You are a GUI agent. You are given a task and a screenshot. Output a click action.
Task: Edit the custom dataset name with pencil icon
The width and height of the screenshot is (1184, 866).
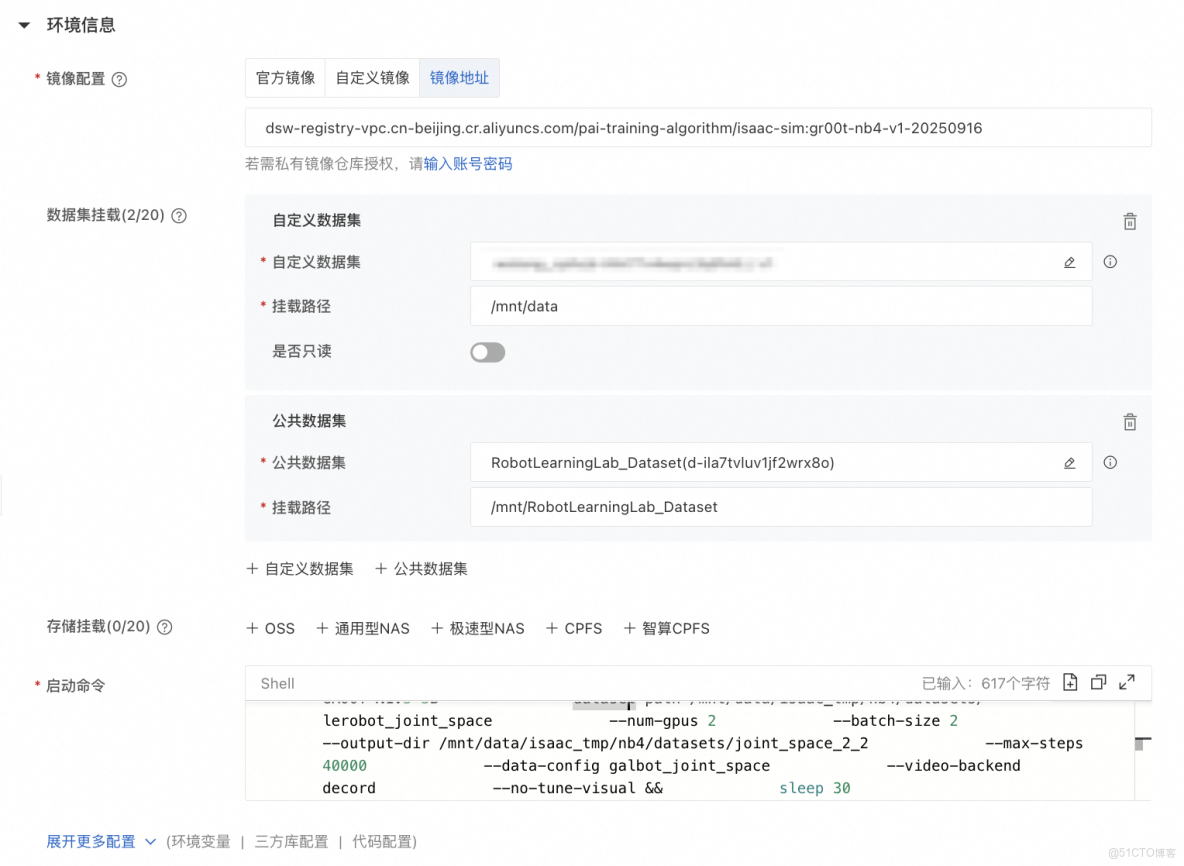pyautogui.click(x=1069, y=261)
